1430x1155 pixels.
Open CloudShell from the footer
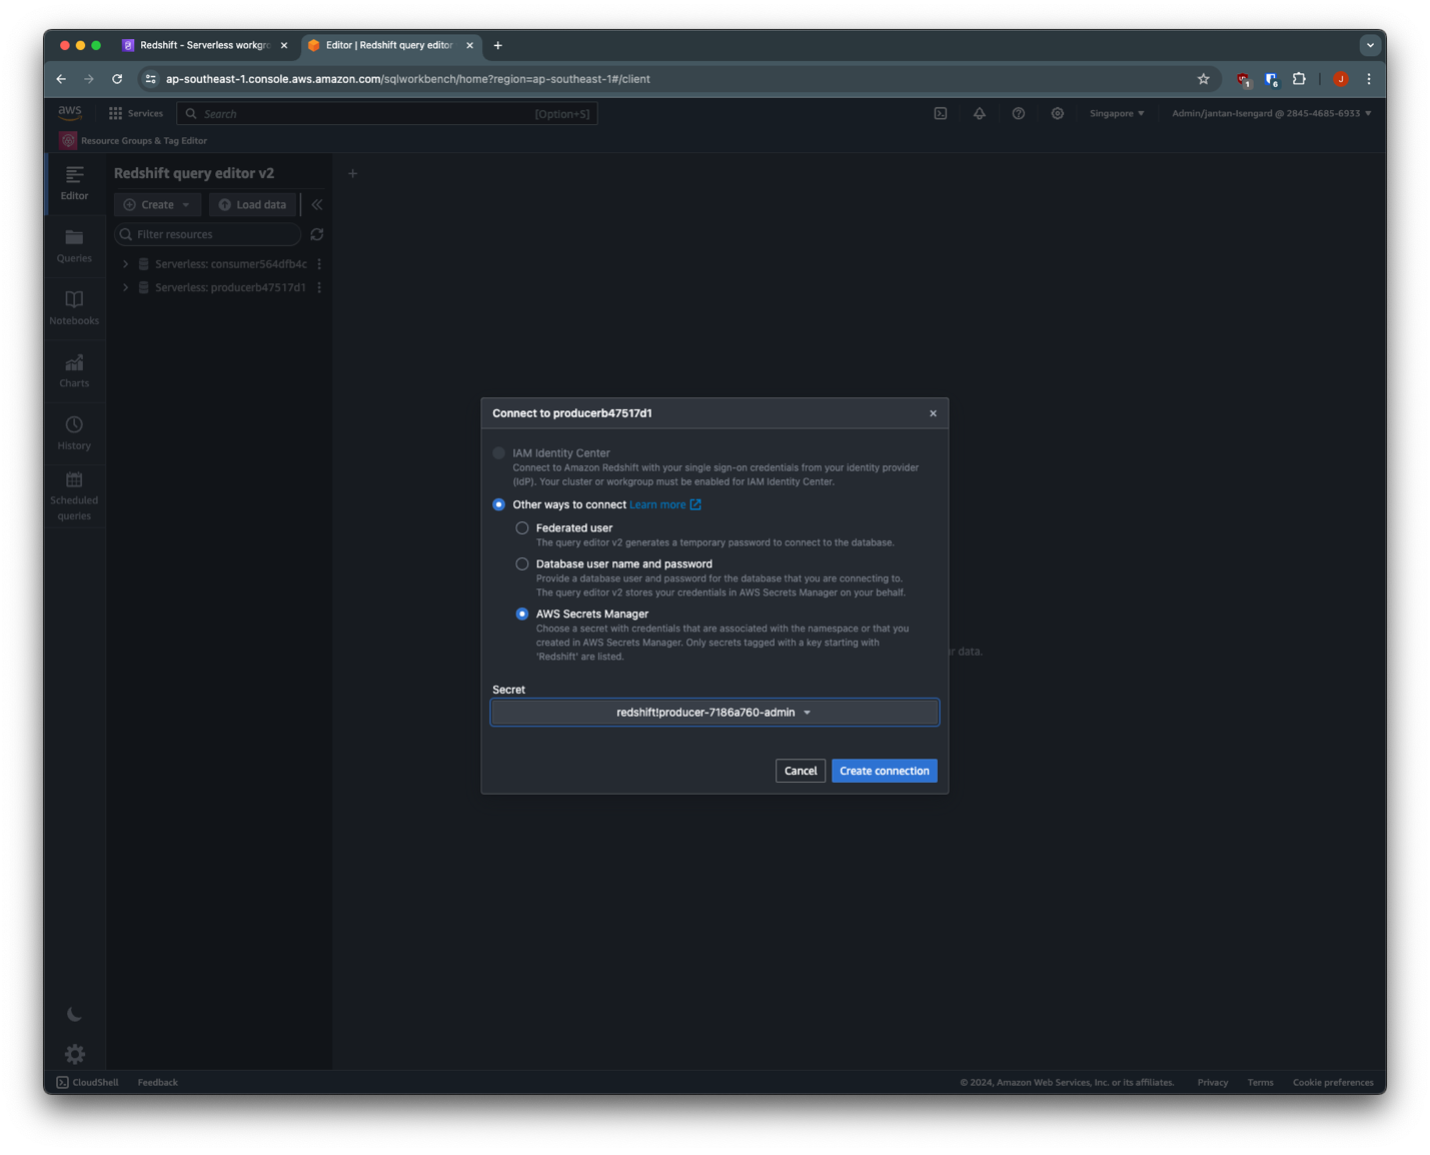point(87,1082)
